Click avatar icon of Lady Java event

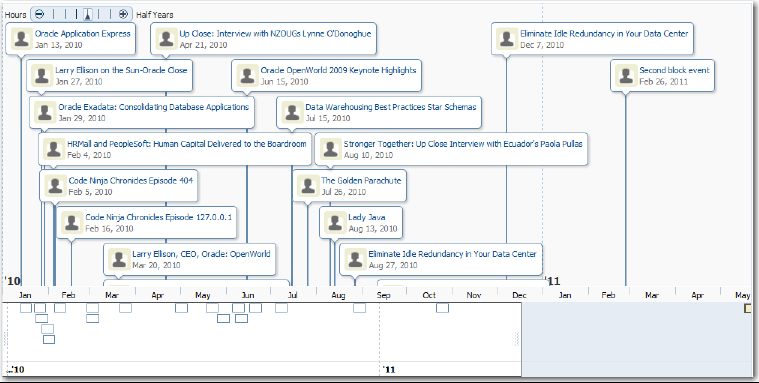click(335, 223)
